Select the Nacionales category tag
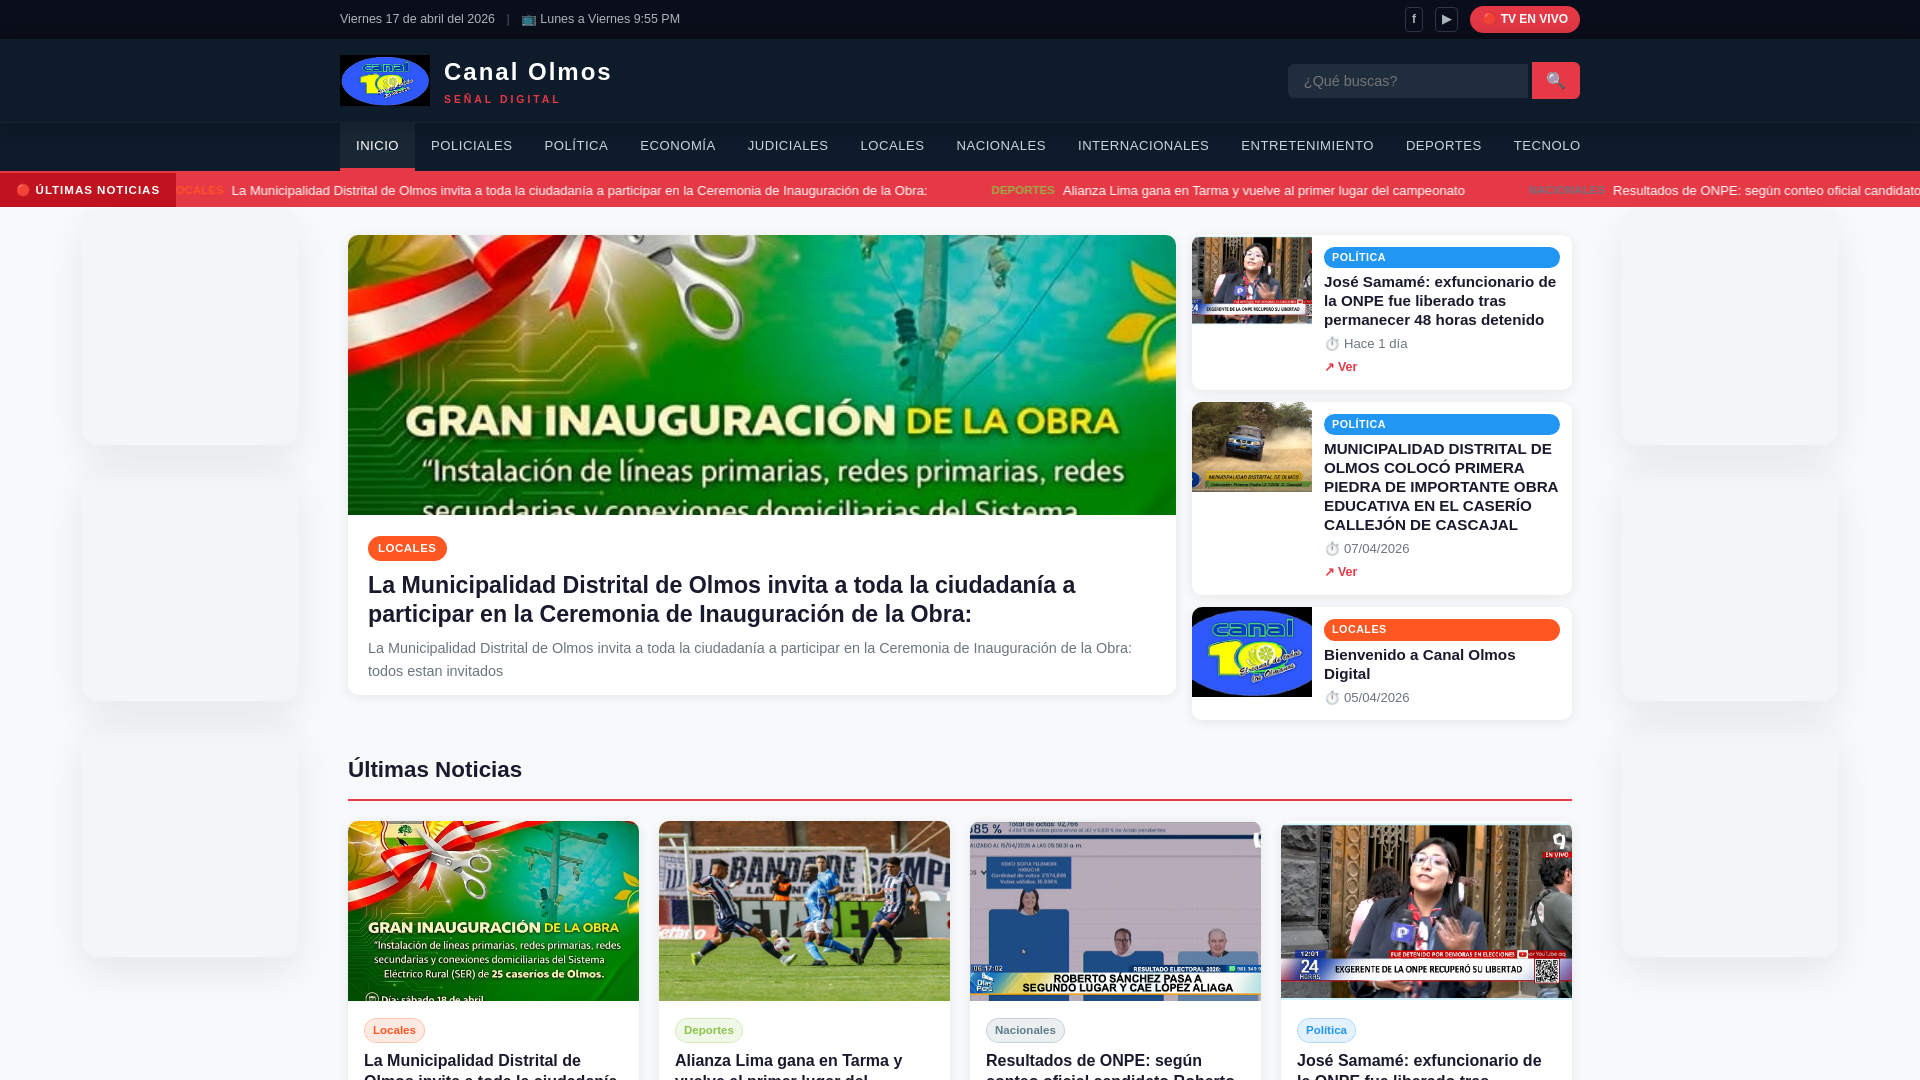The image size is (1920, 1080). coord(1025,1030)
